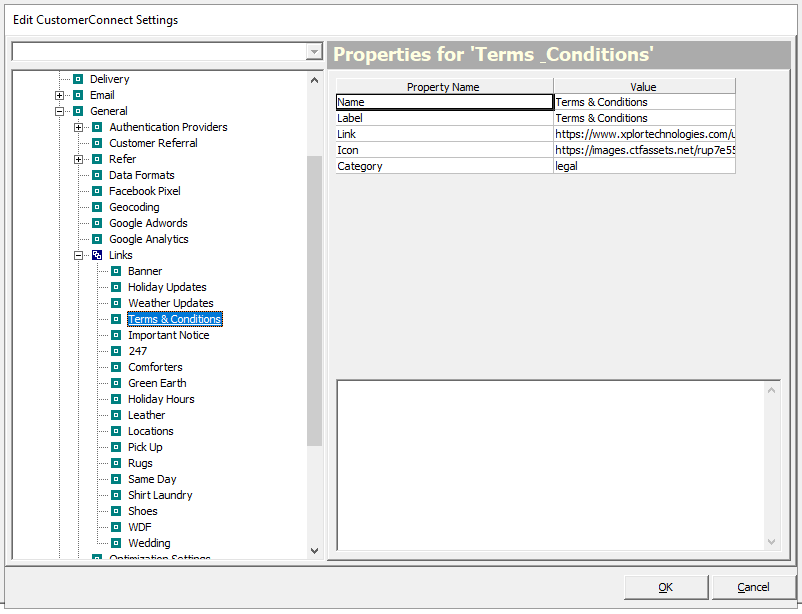Click the Green Earth node icon
Viewport: 802px width, 614px height.
[116, 383]
